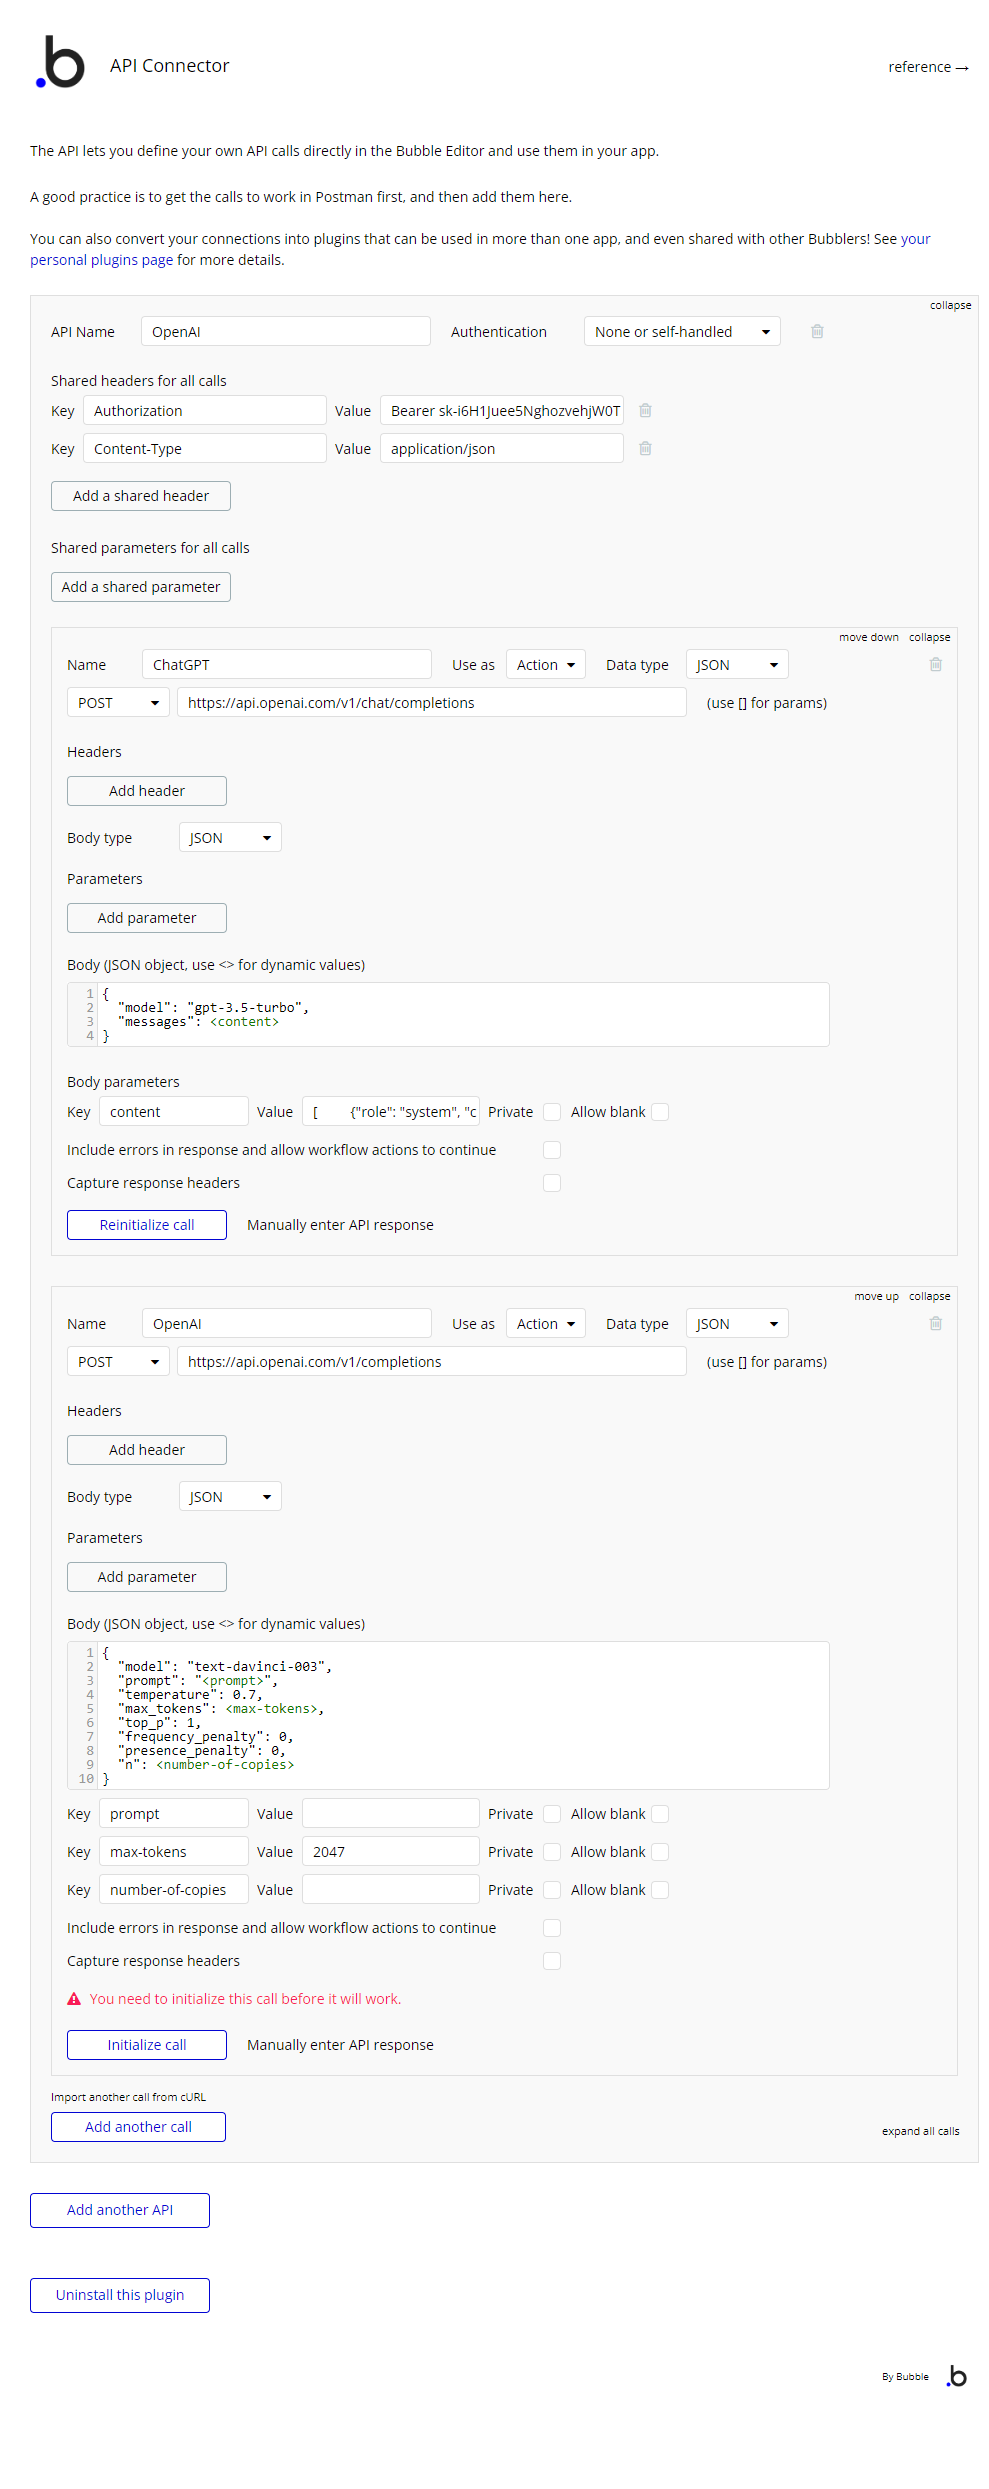Collapse the OpenAI API section

(950, 305)
